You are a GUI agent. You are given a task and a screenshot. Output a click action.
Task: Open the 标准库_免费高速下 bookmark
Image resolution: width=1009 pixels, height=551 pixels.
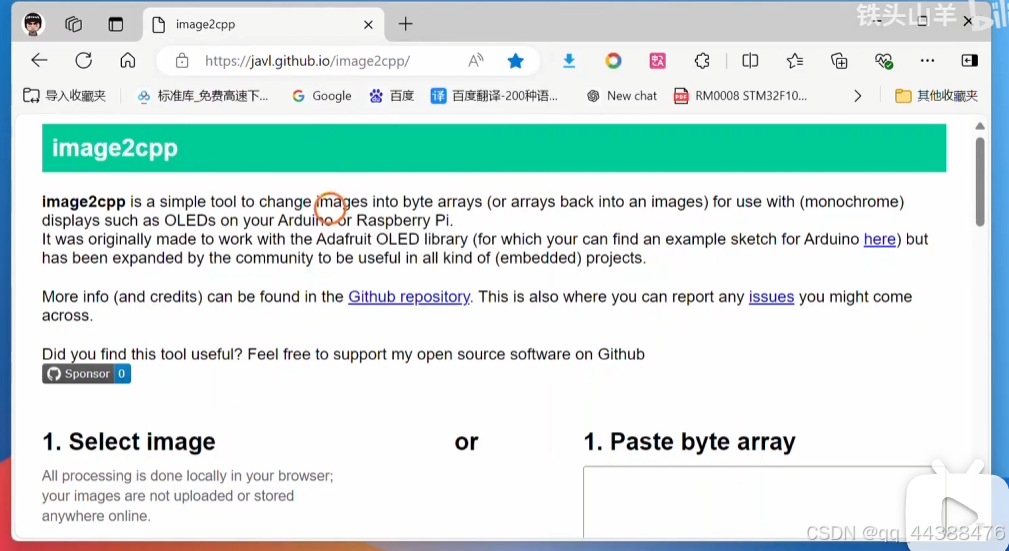tap(203, 96)
